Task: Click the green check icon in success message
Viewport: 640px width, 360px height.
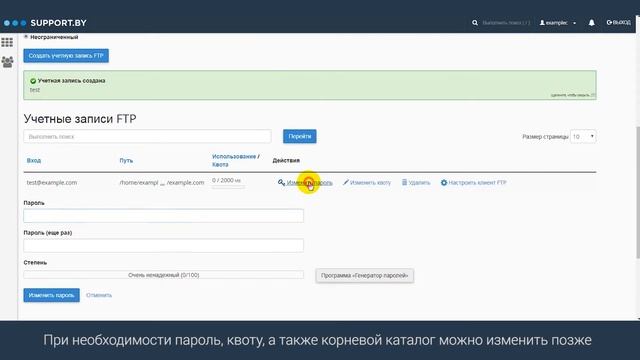Action: point(33,81)
